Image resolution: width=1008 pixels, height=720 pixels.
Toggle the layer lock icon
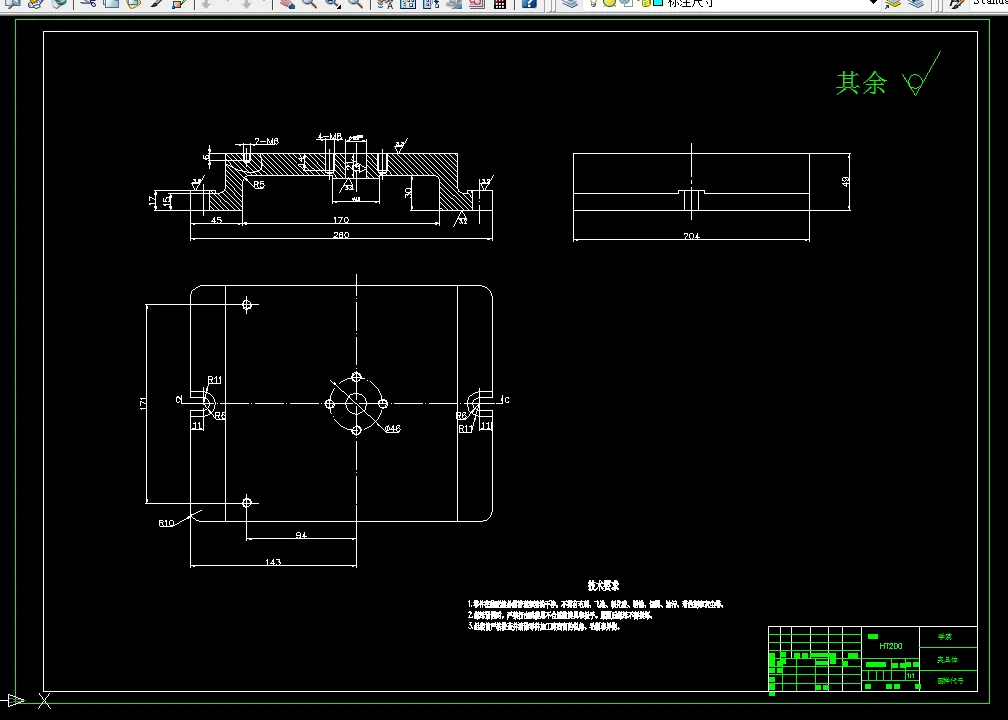(x=645, y=3)
